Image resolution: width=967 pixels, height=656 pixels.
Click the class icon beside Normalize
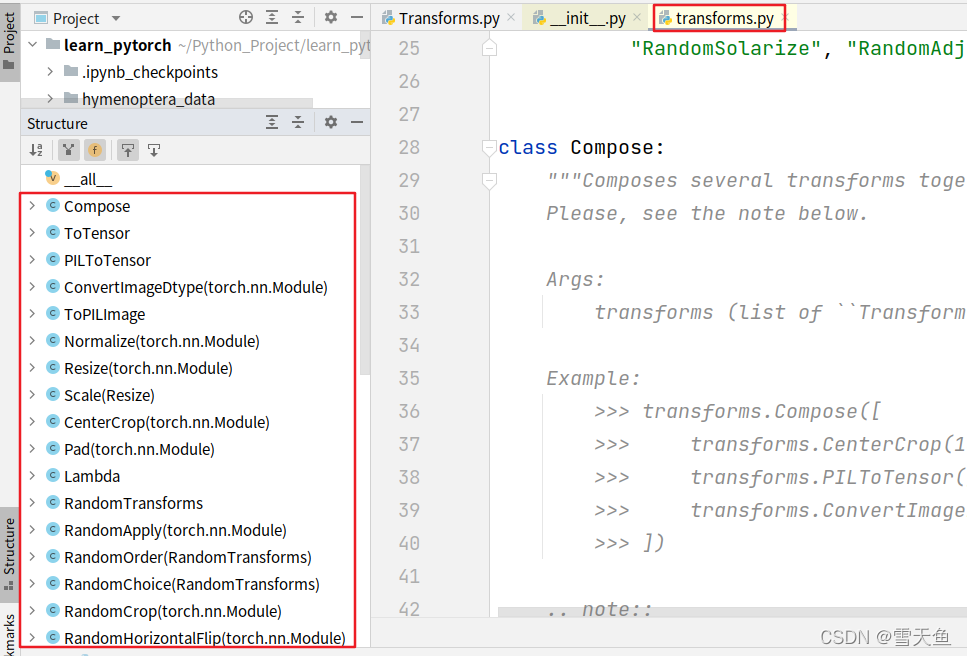point(53,340)
